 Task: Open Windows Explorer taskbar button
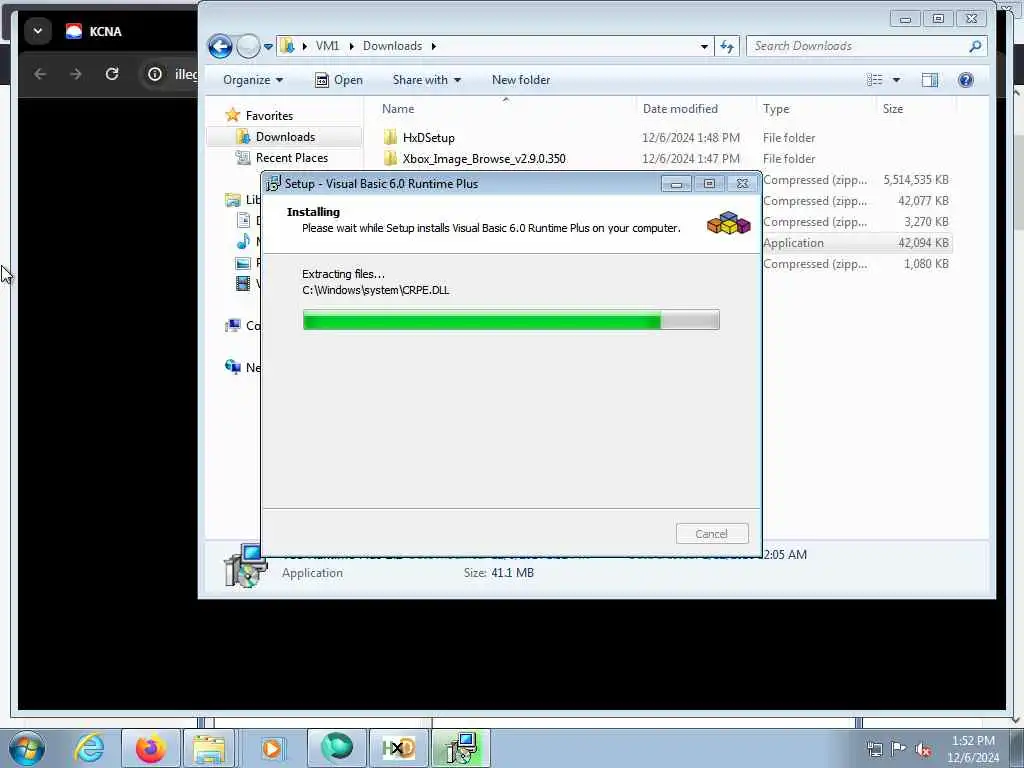tap(209, 748)
